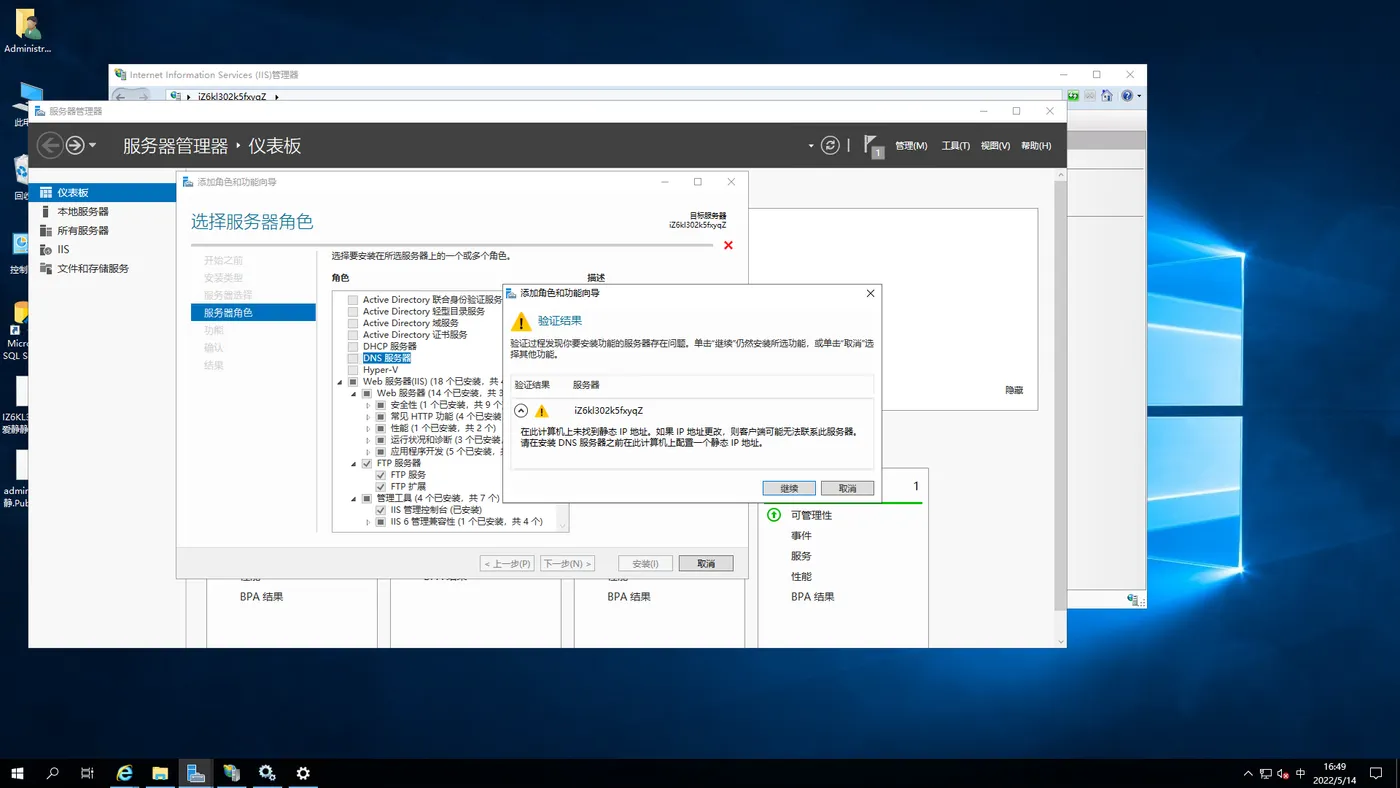Toggle the Hyper-V role checkbox
Screen dimensions: 1400x788
tap(352, 370)
